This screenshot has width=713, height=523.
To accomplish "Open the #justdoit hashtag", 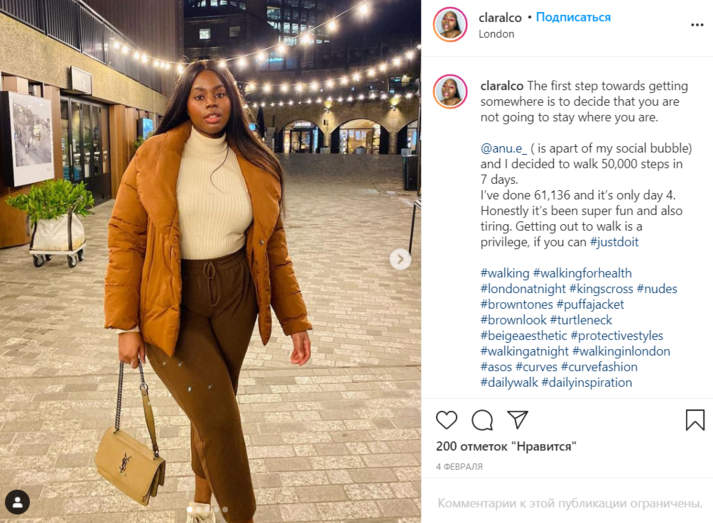I will click(x=614, y=242).
